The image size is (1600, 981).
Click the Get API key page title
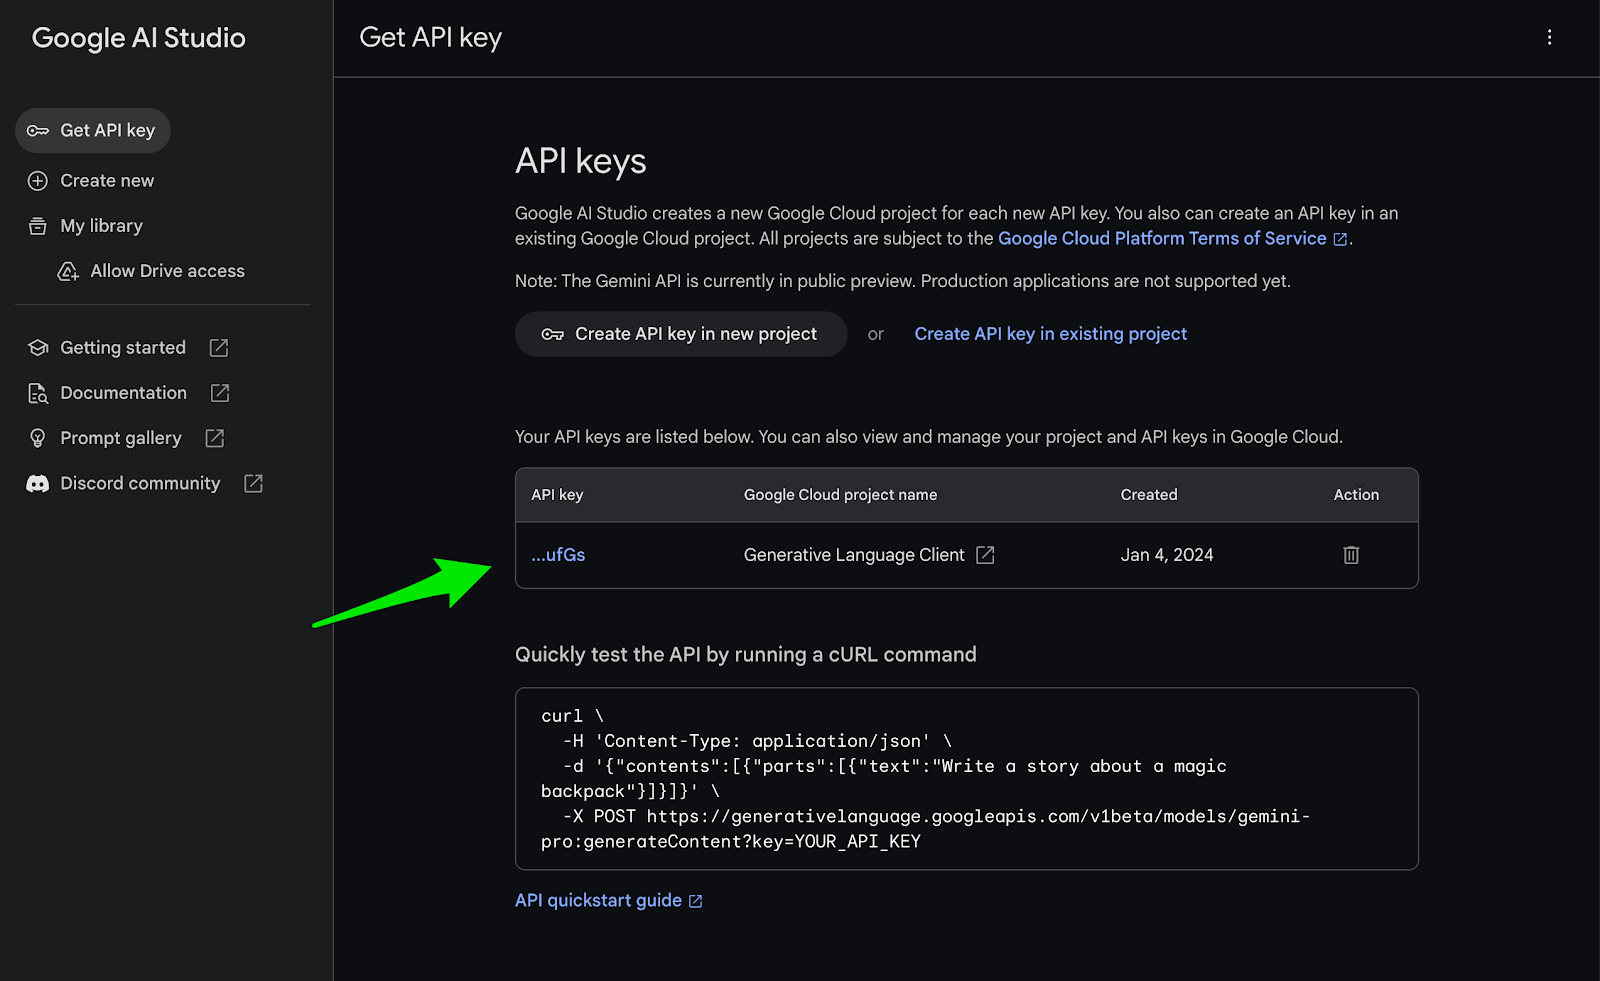click(430, 38)
